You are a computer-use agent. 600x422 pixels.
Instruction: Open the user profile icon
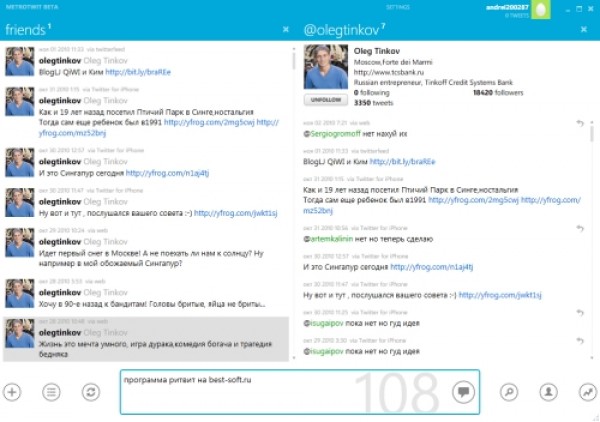coord(548,392)
